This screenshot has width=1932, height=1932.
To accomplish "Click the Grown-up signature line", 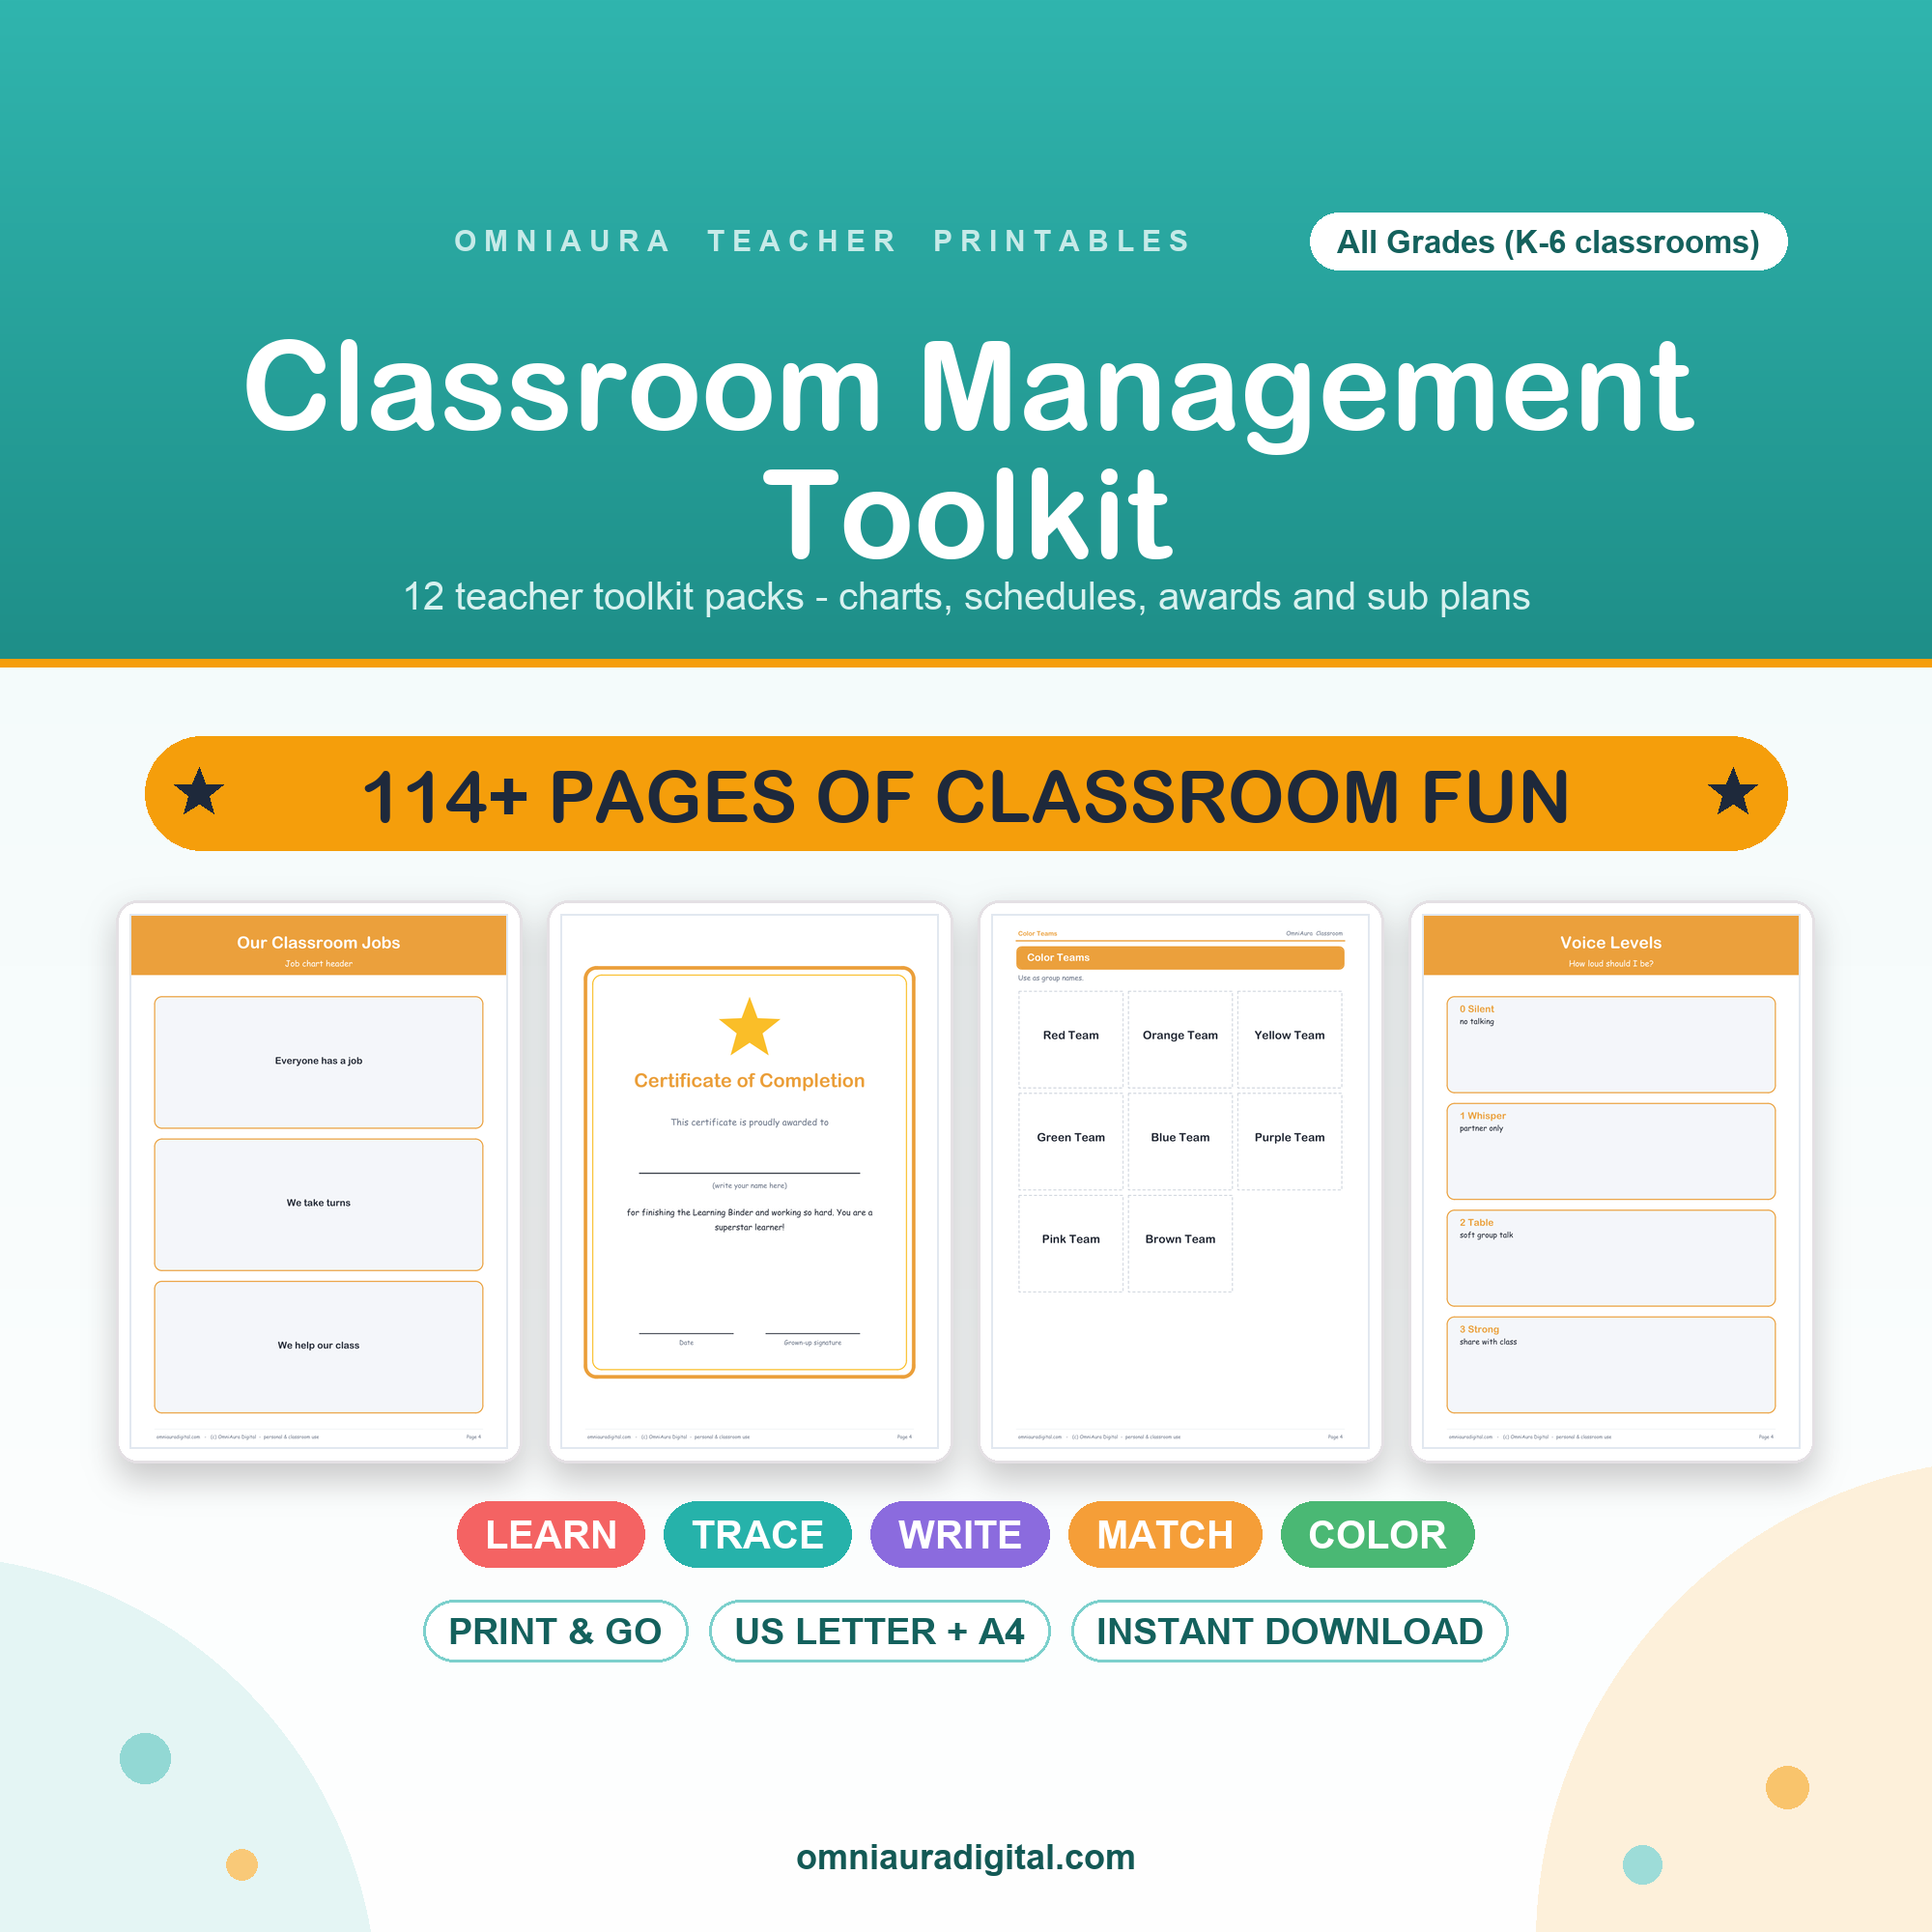I will 812,1333.
